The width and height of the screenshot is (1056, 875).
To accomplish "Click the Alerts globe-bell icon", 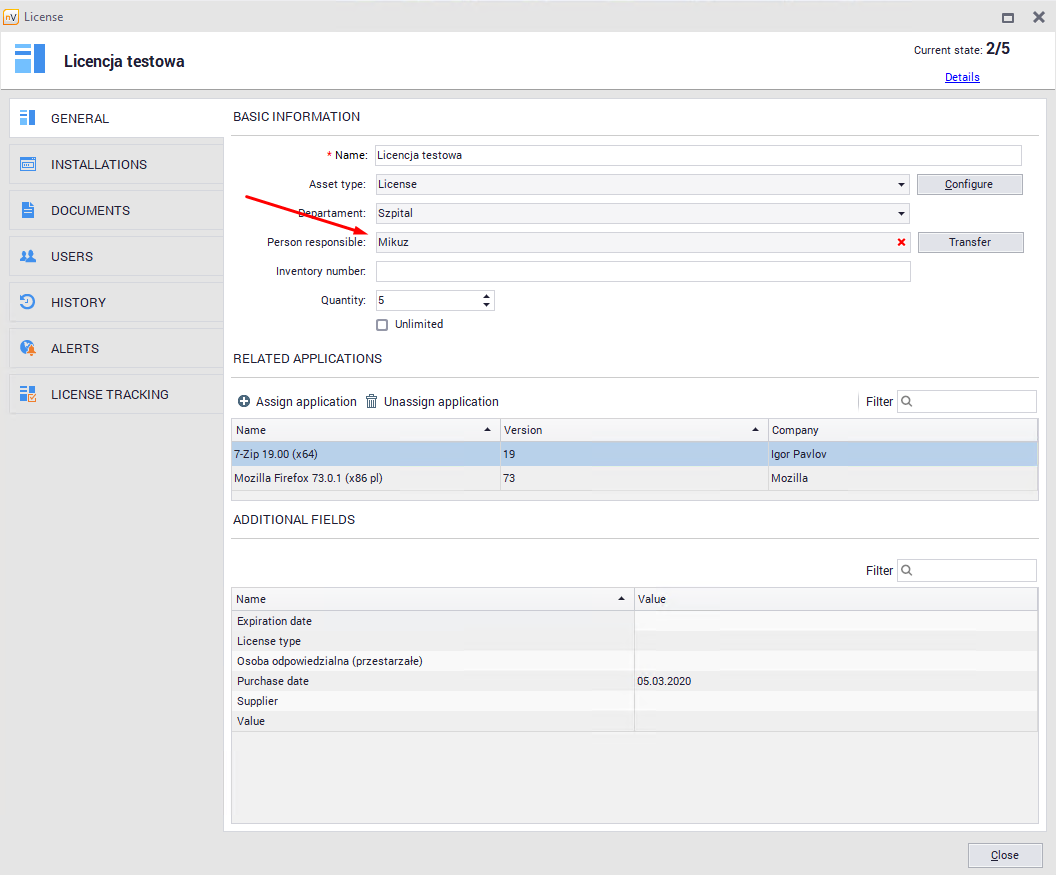I will tap(28, 348).
